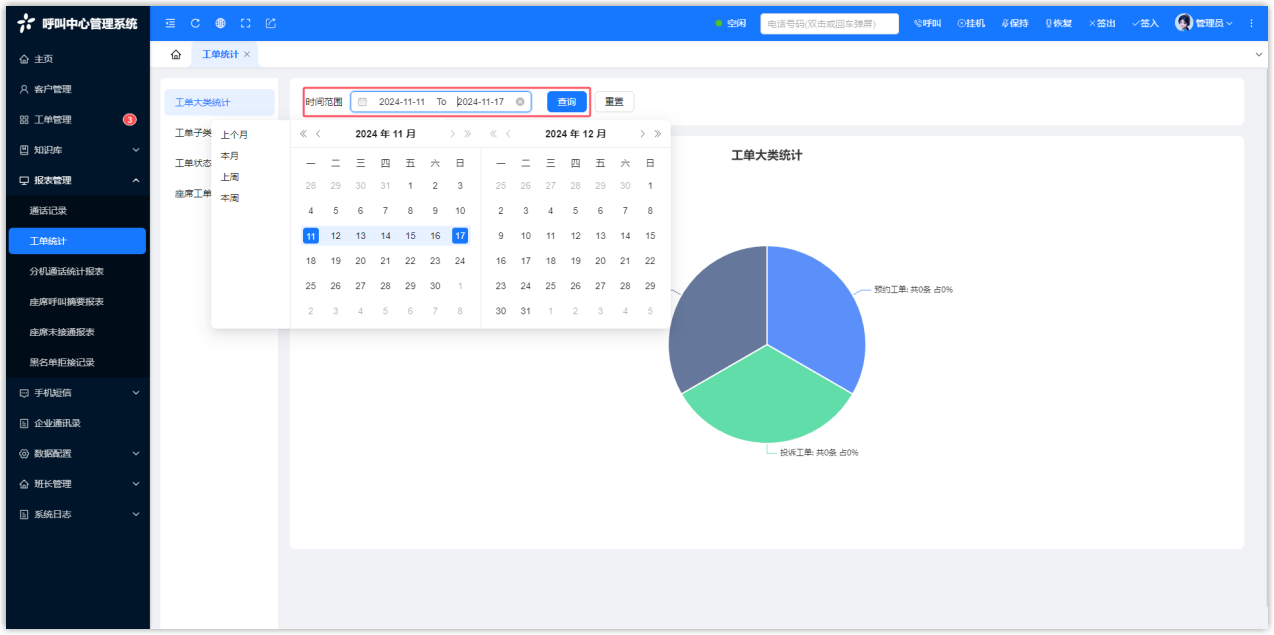Click the refresh icon in top bar
Screen dimensions: 1274x635
click(x=195, y=23)
